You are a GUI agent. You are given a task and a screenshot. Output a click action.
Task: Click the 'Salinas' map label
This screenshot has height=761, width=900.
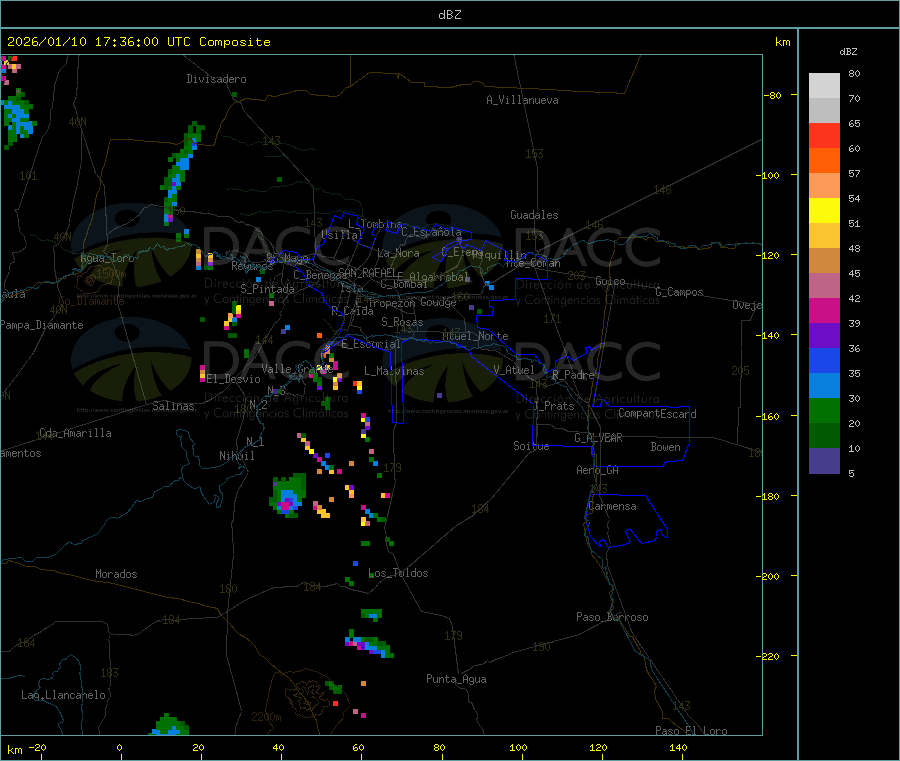[x=173, y=406]
